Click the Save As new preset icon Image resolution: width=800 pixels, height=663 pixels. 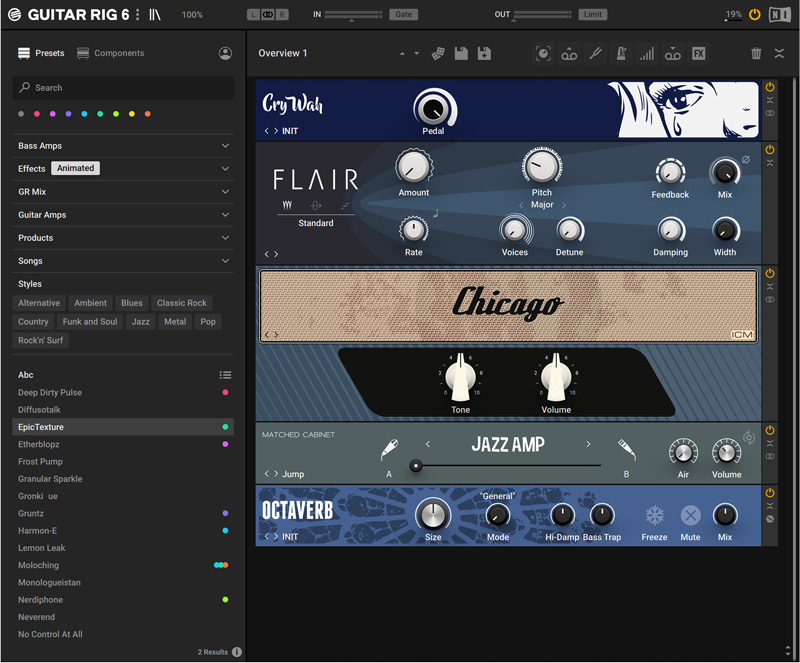(484, 53)
